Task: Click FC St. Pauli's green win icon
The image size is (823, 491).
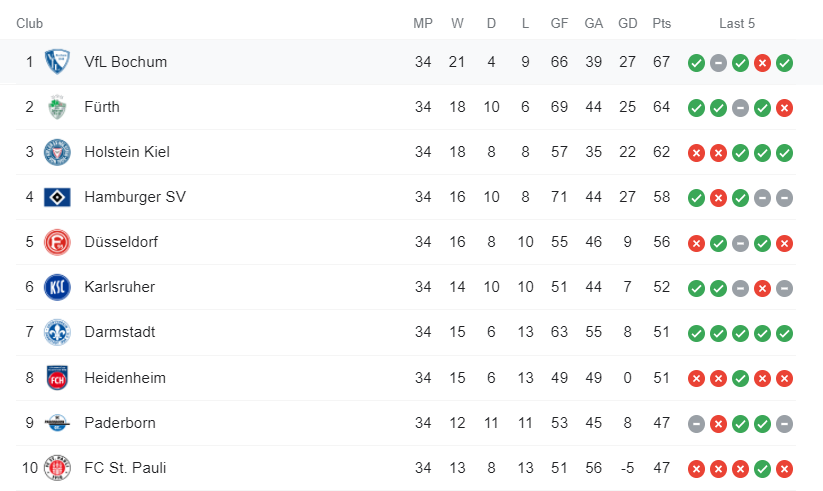Action: (762, 469)
